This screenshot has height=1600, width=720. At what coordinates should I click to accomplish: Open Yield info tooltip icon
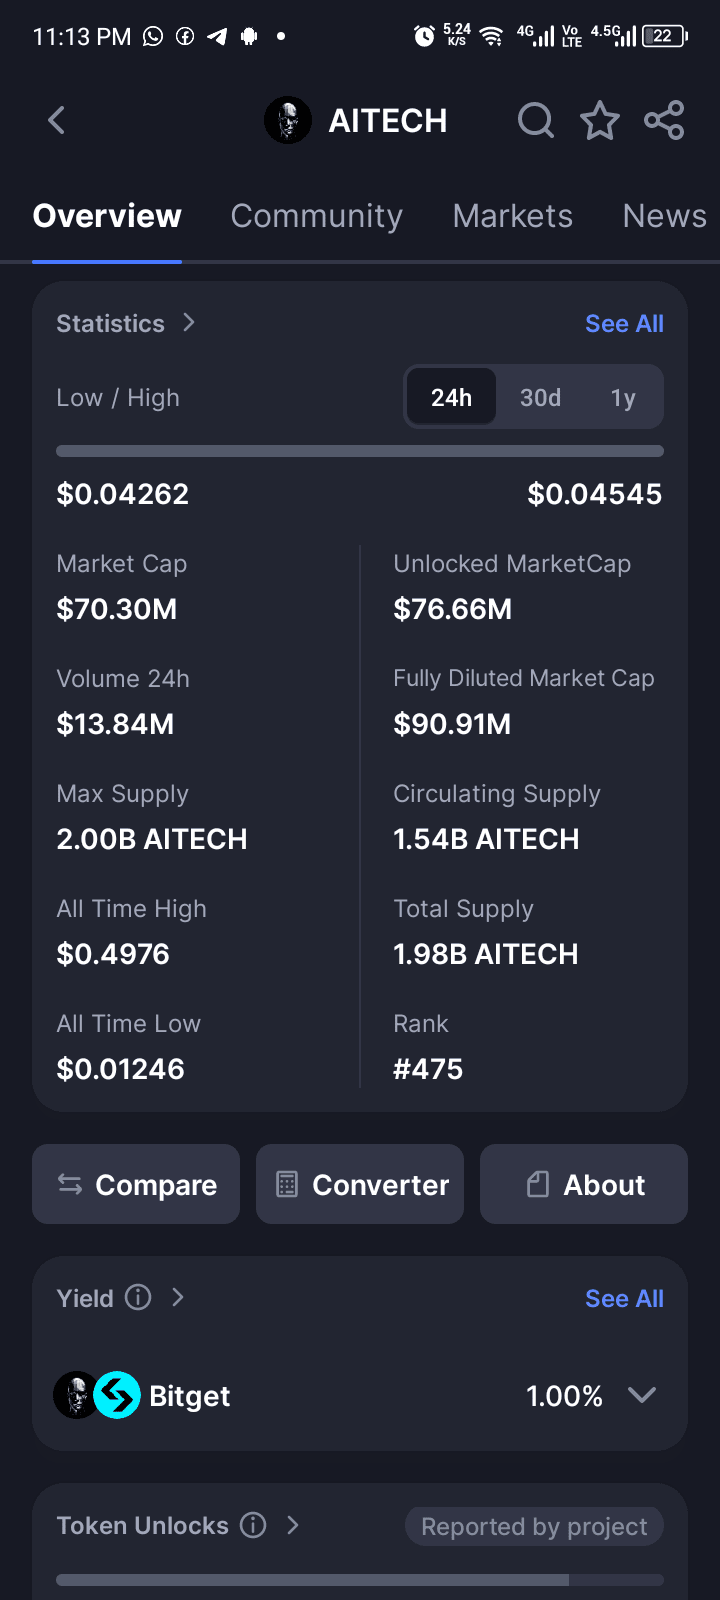pos(138,1298)
